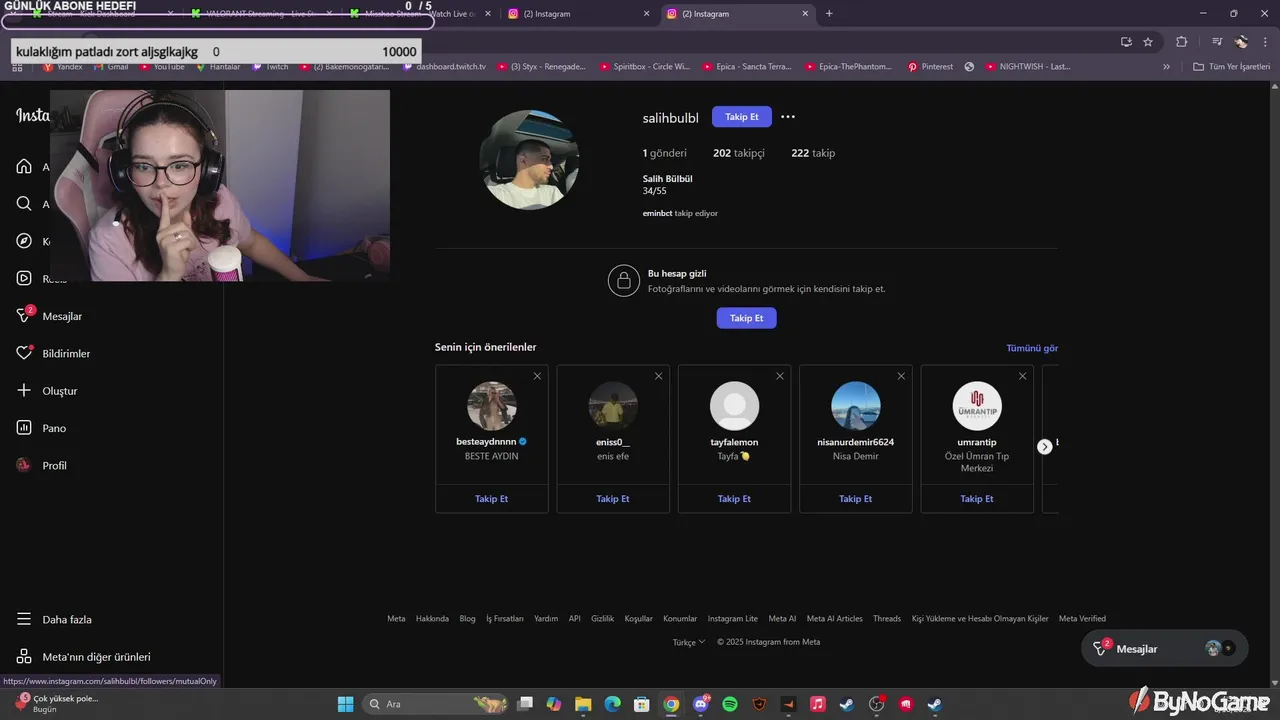The image size is (1280, 720).
Task: Open Reels via sidebar video icon
Action: pyautogui.click(x=24, y=278)
